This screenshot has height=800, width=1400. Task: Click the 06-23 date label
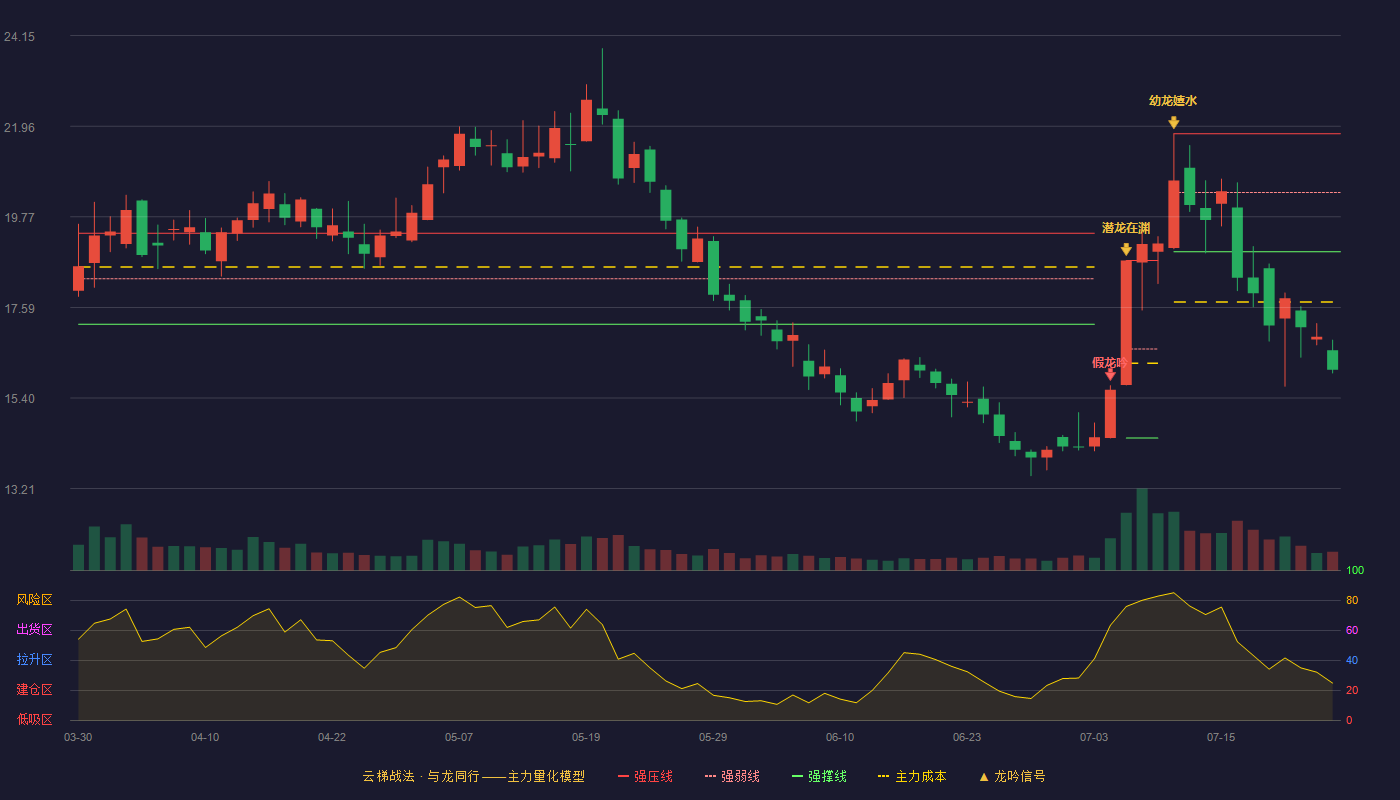(967, 737)
